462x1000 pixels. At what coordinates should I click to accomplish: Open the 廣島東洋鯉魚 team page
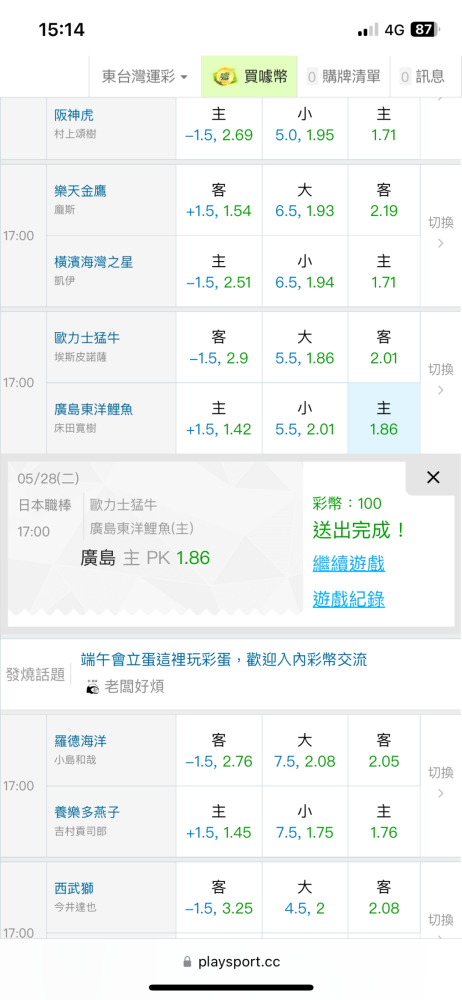(x=94, y=409)
